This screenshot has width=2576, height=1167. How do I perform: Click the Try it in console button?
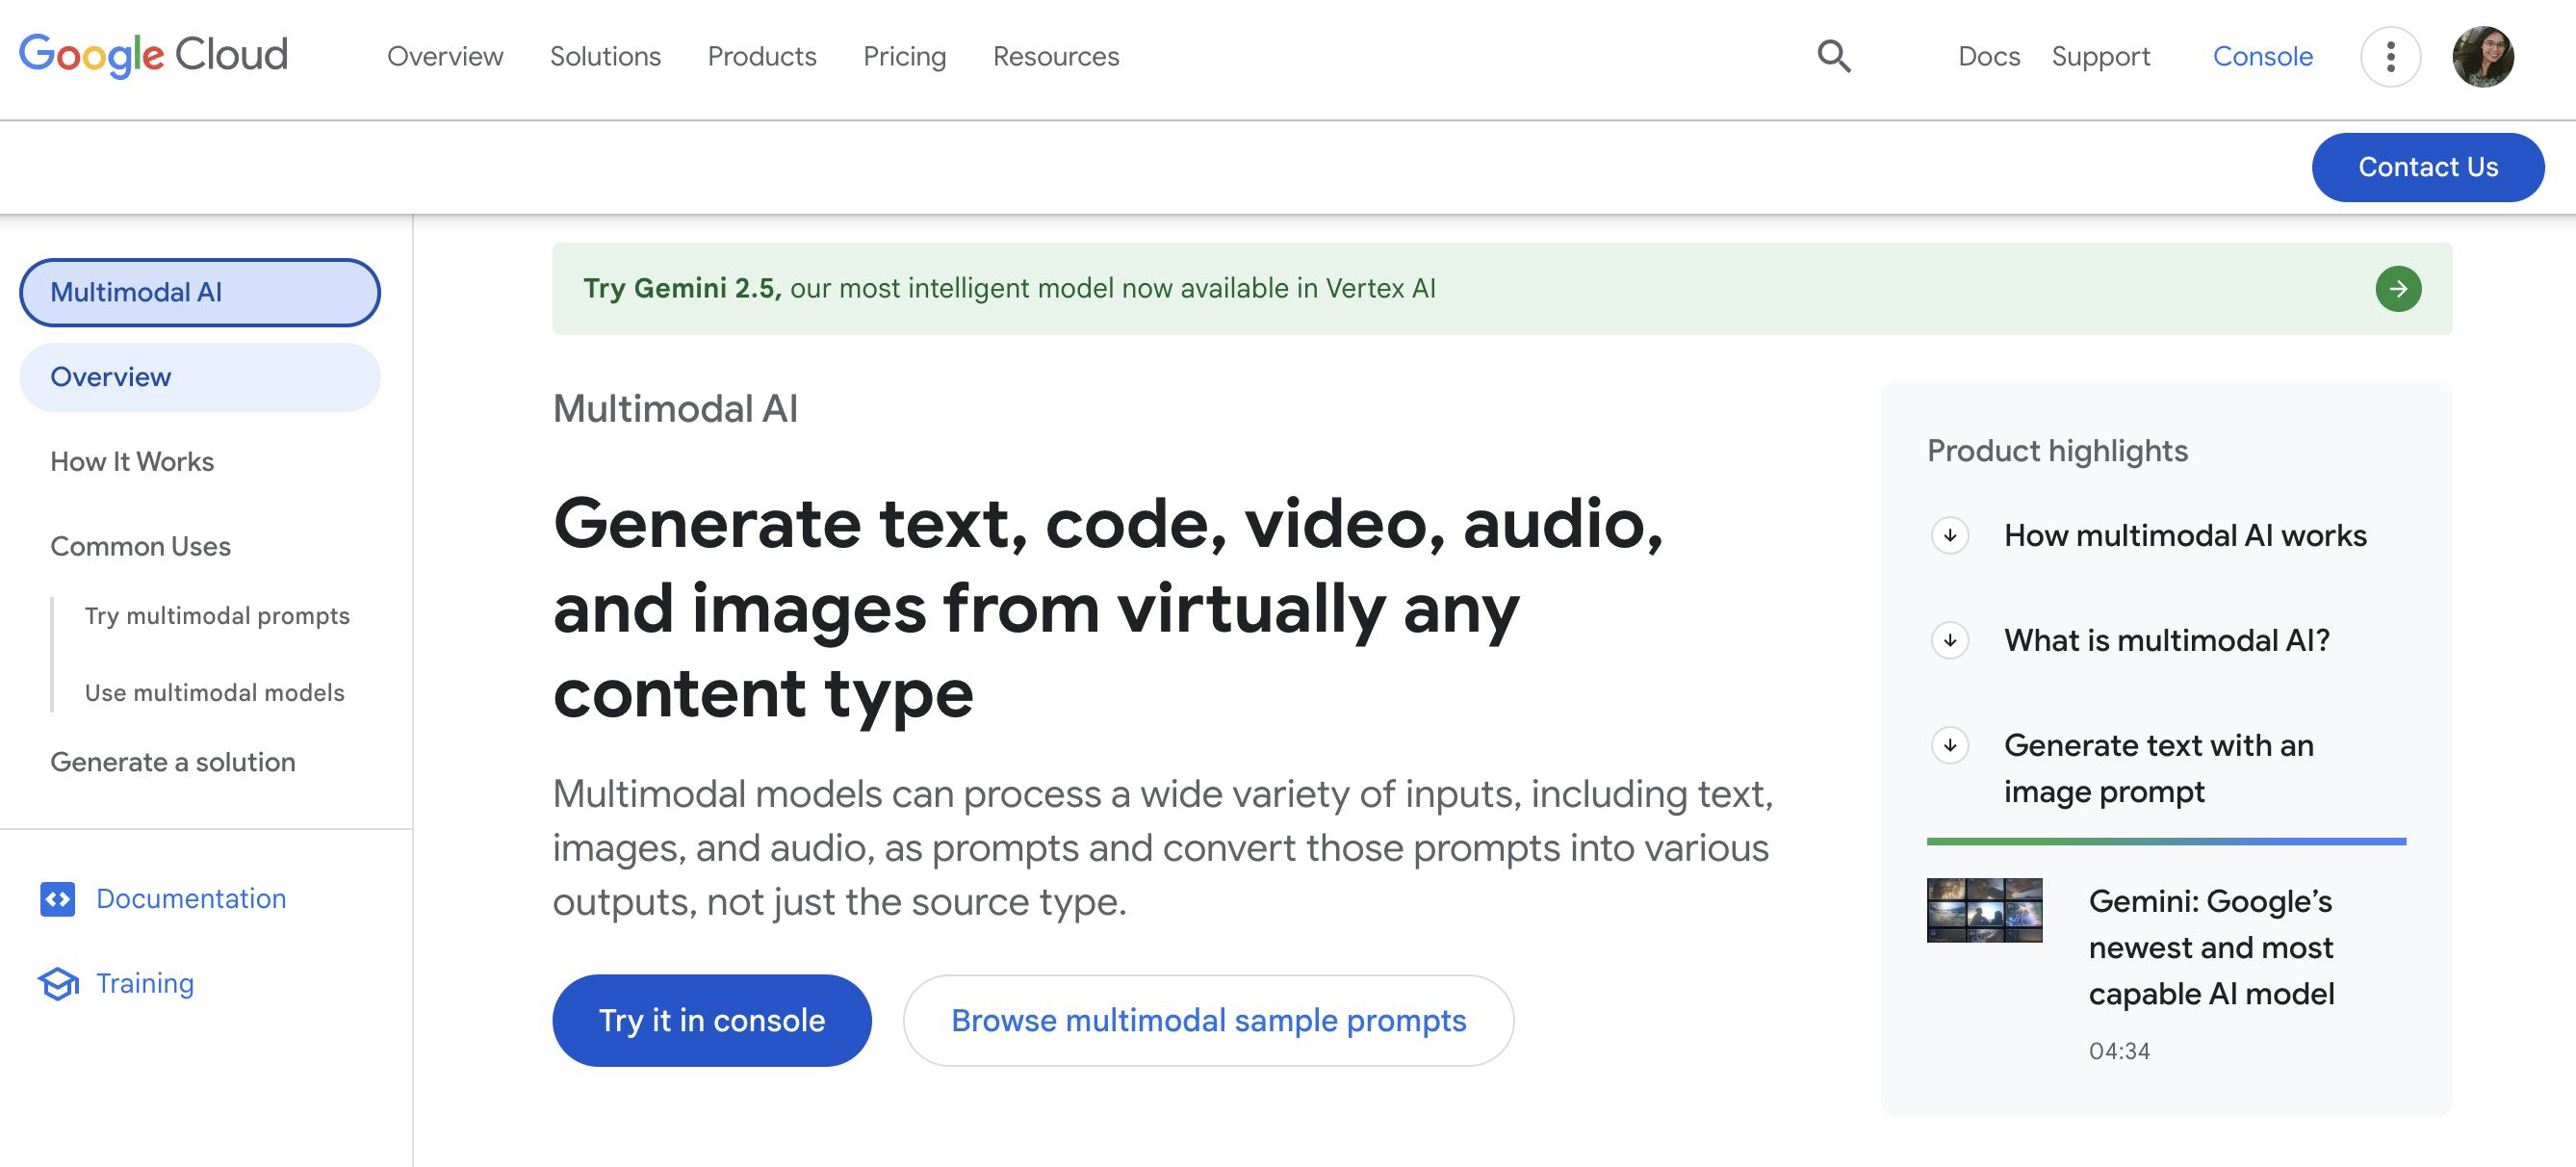(x=711, y=1020)
